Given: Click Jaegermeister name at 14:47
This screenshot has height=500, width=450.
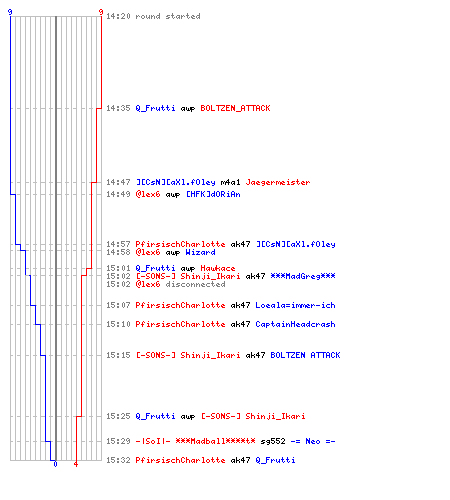Looking at the screenshot, I should 278,182.
